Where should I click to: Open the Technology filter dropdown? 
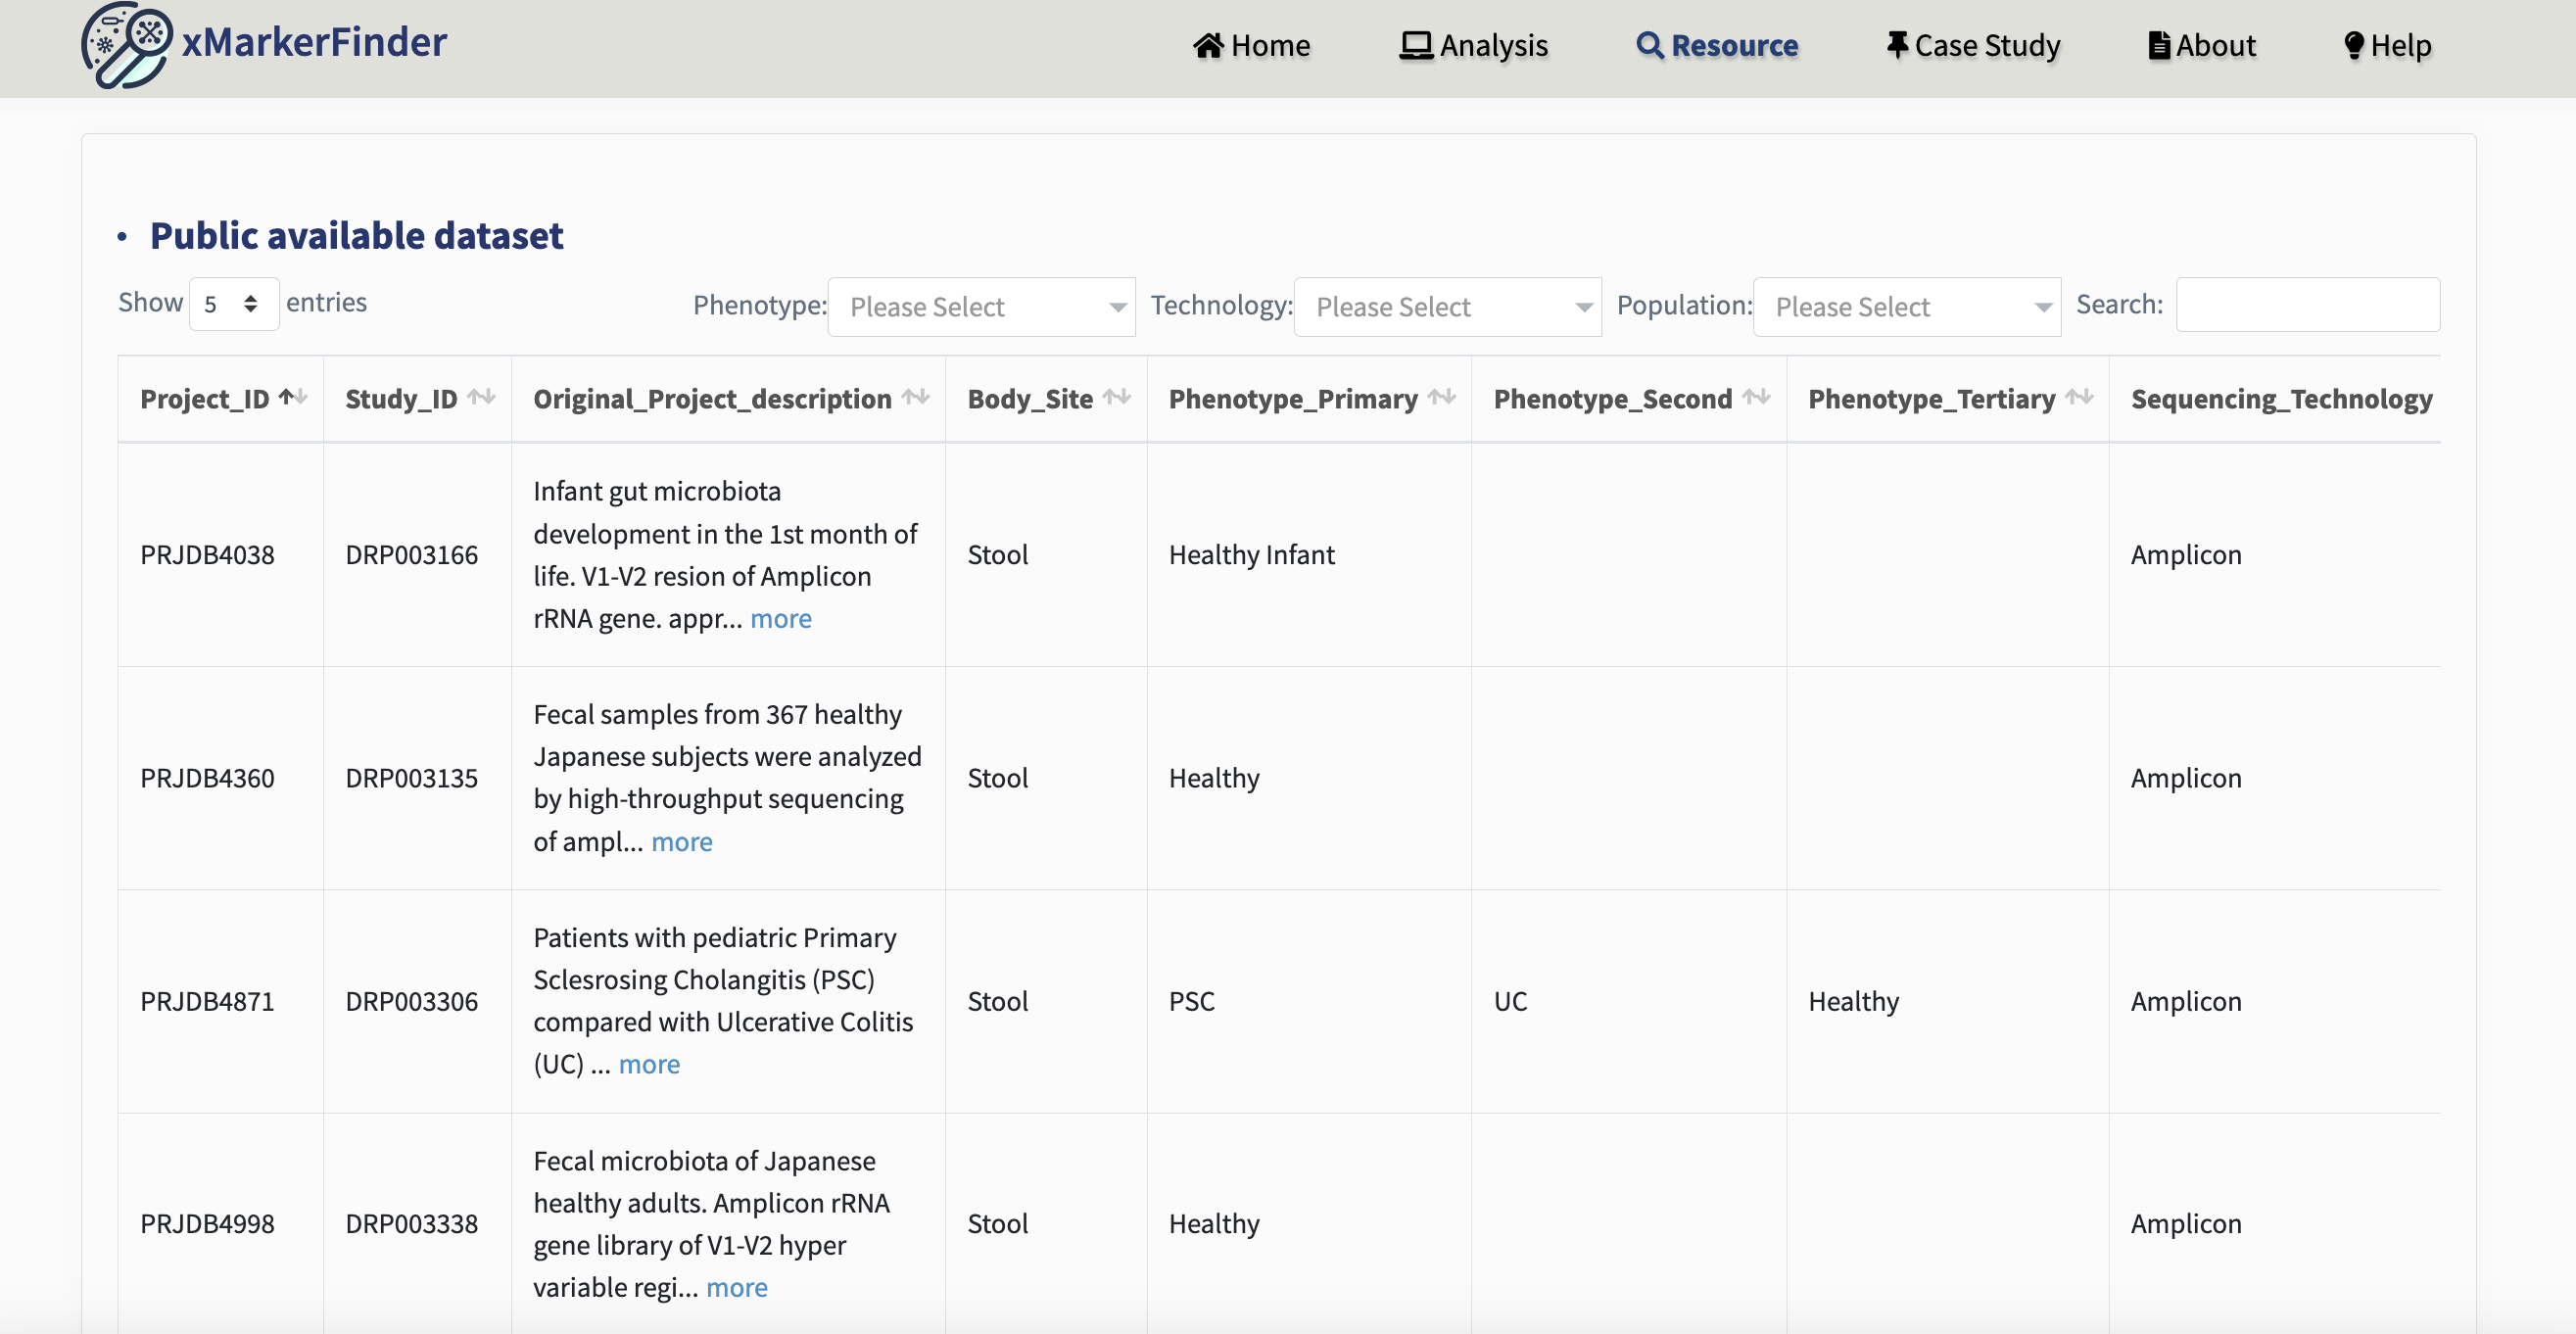1447,307
